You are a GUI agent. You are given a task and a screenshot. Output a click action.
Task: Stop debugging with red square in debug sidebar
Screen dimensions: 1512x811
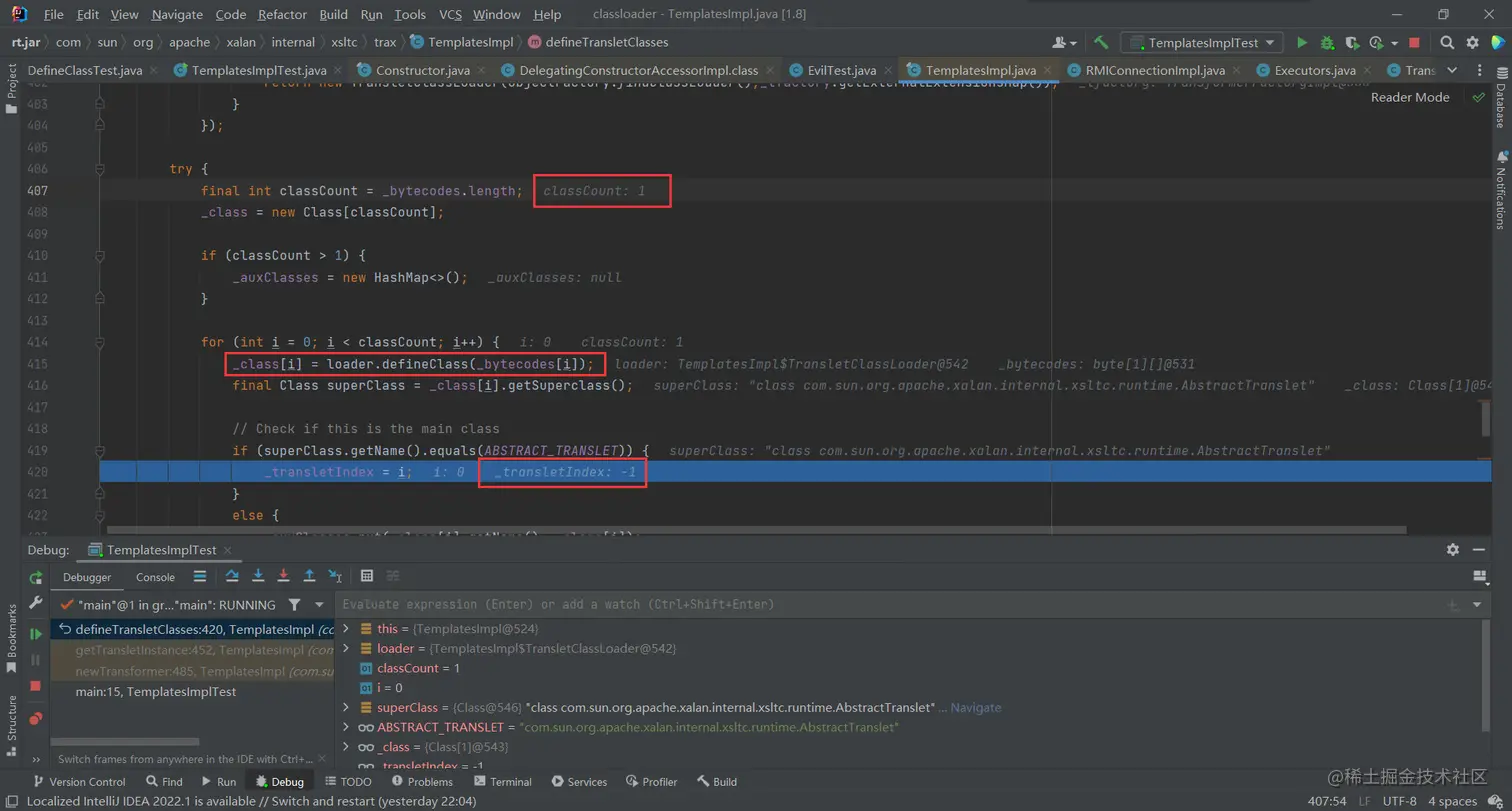pyautogui.click(x=36, y=686)
